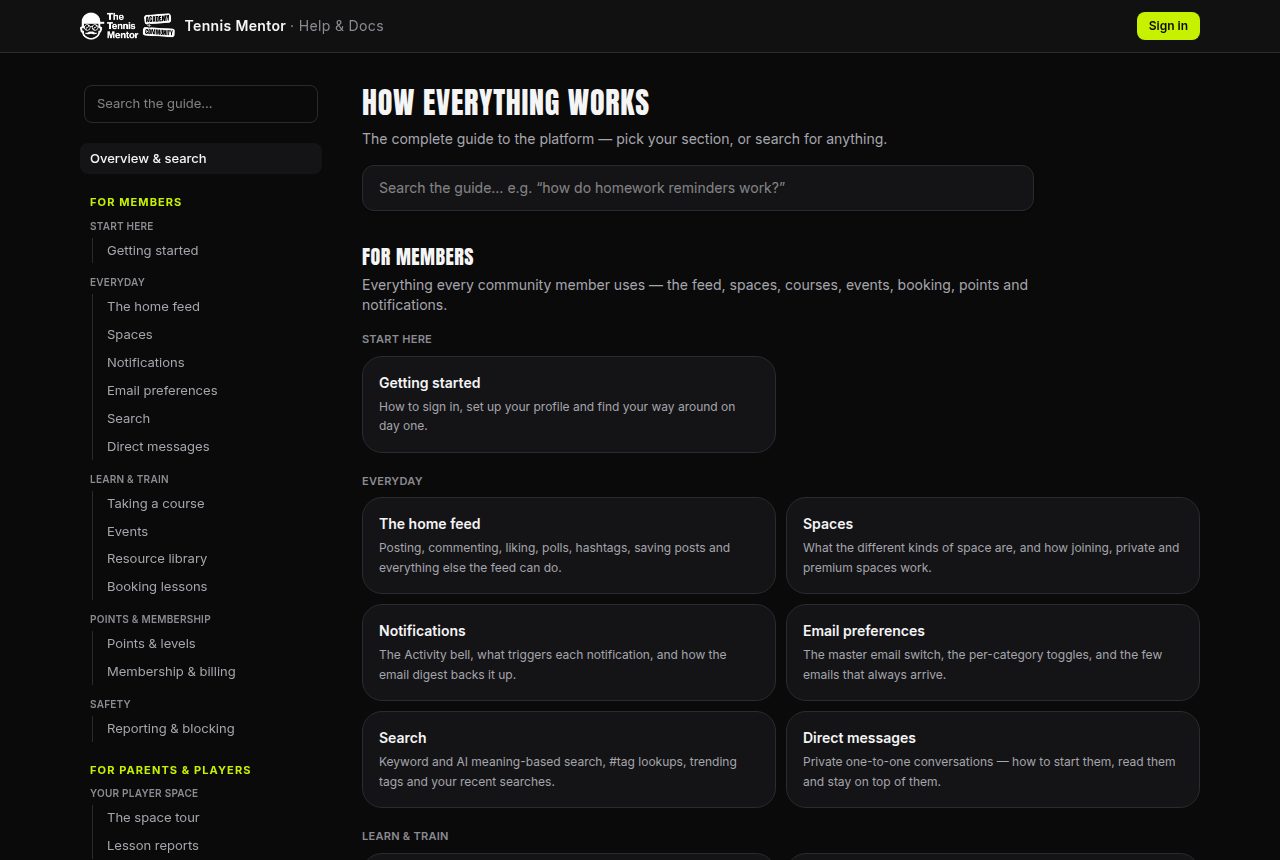Focus the sidebar Search the guide field

point(201,104)
